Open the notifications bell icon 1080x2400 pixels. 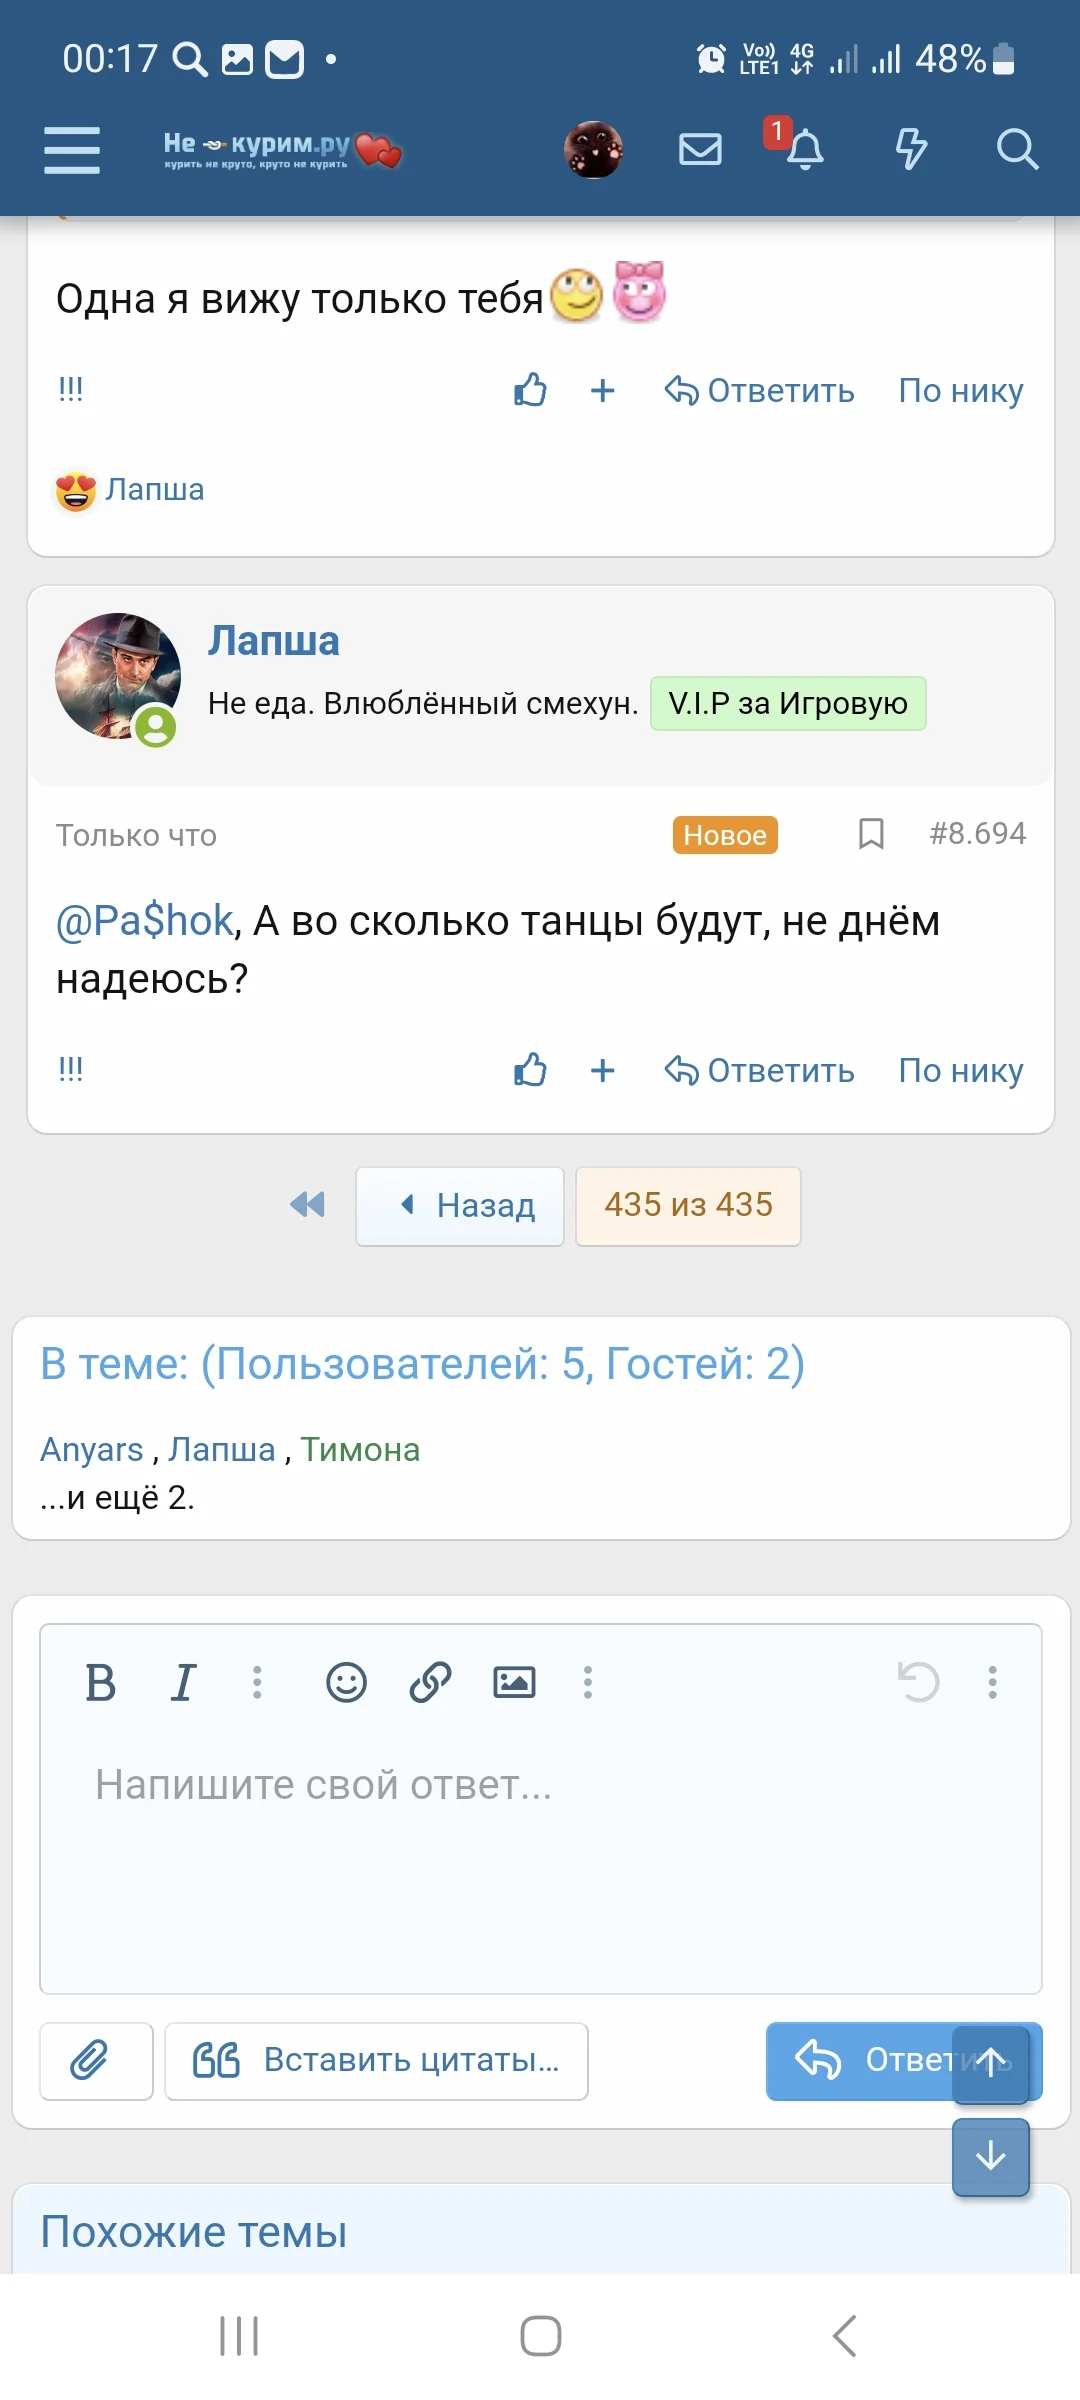pos(806,151)
